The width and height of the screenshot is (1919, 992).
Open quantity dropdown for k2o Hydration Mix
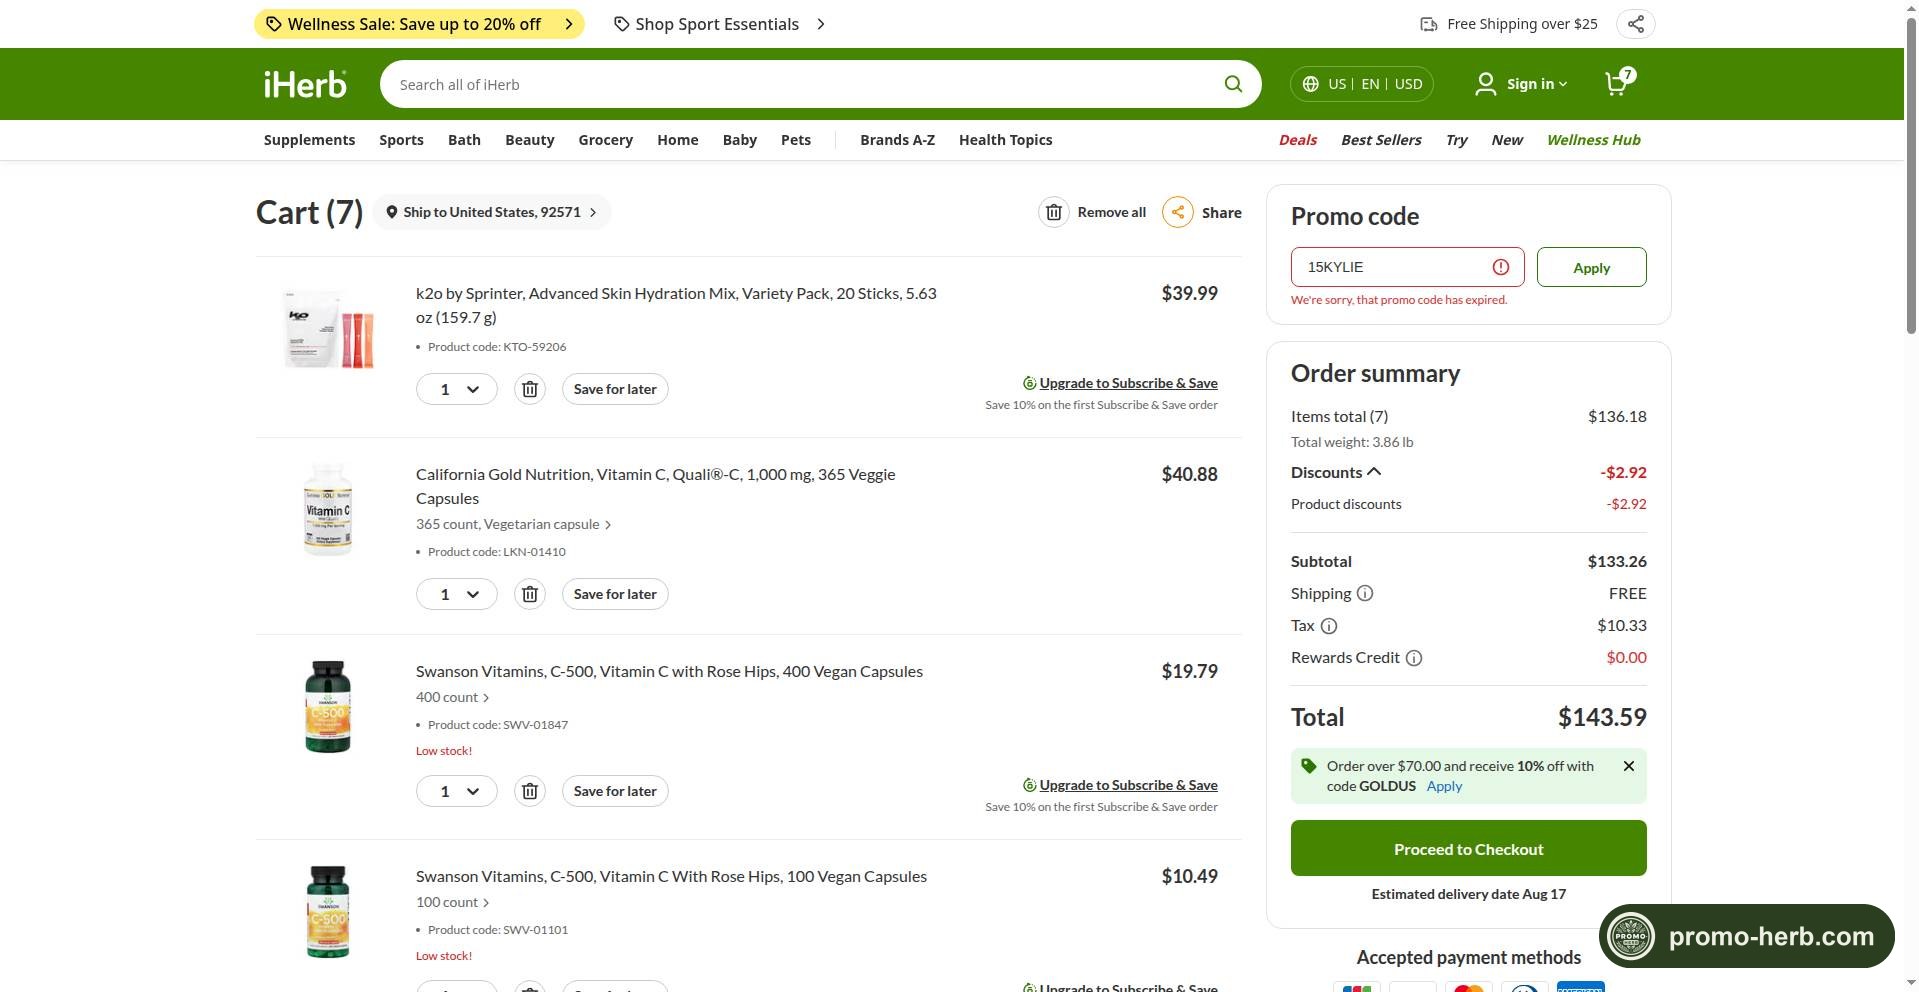point(457,389)
